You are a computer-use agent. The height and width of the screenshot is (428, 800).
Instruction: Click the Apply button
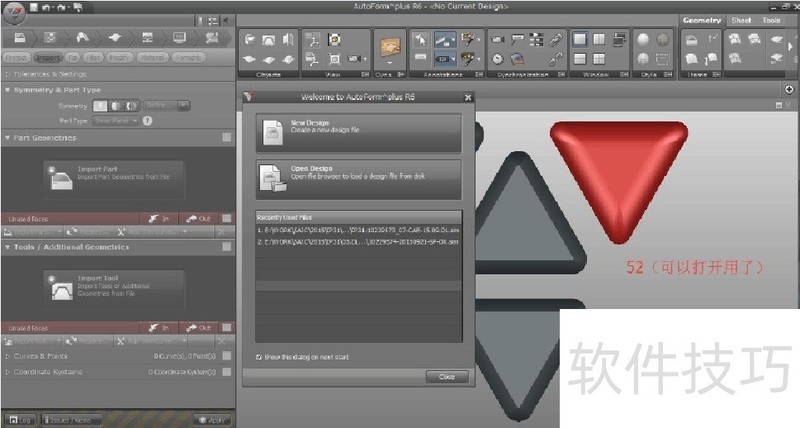click(x=212, y=420)
